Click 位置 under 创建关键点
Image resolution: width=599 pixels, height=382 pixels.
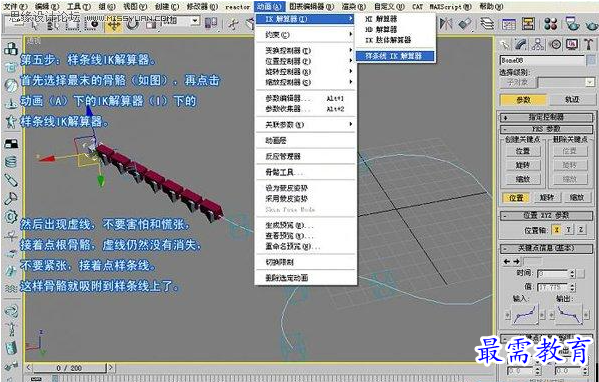523,151
